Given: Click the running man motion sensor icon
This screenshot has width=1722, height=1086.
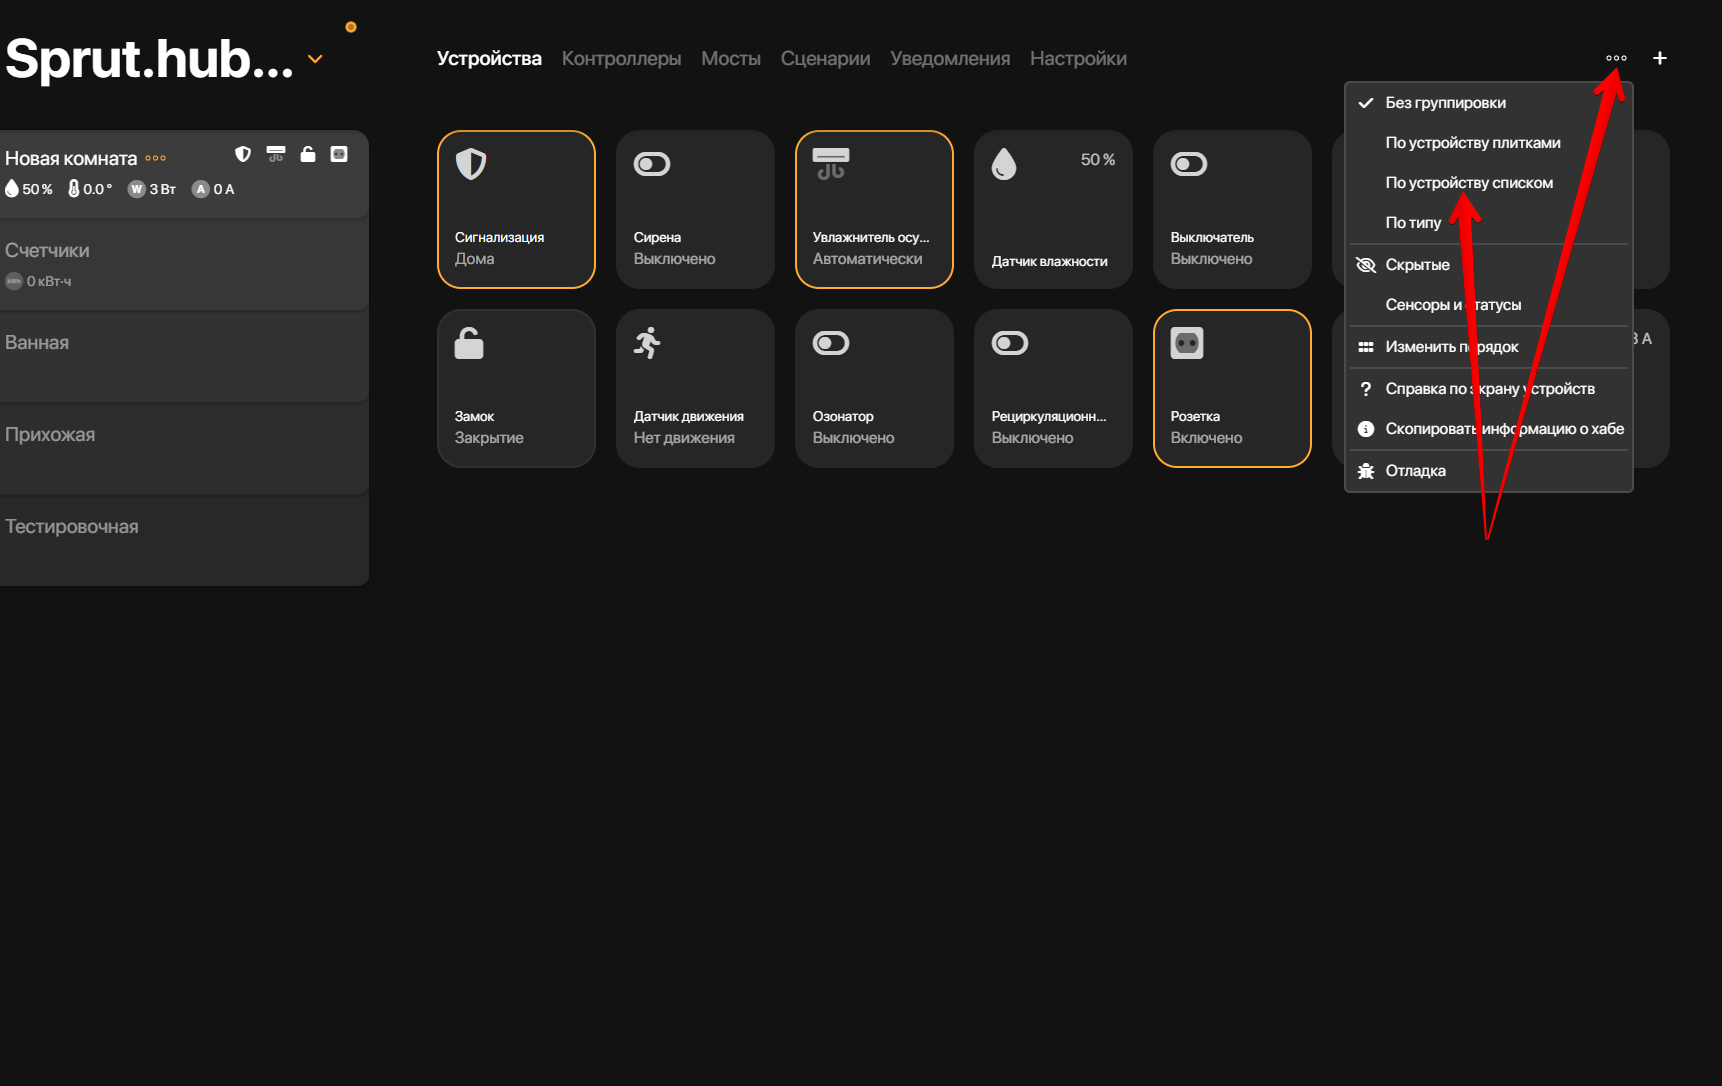Looking at the screenshot, I should point(648,343).
